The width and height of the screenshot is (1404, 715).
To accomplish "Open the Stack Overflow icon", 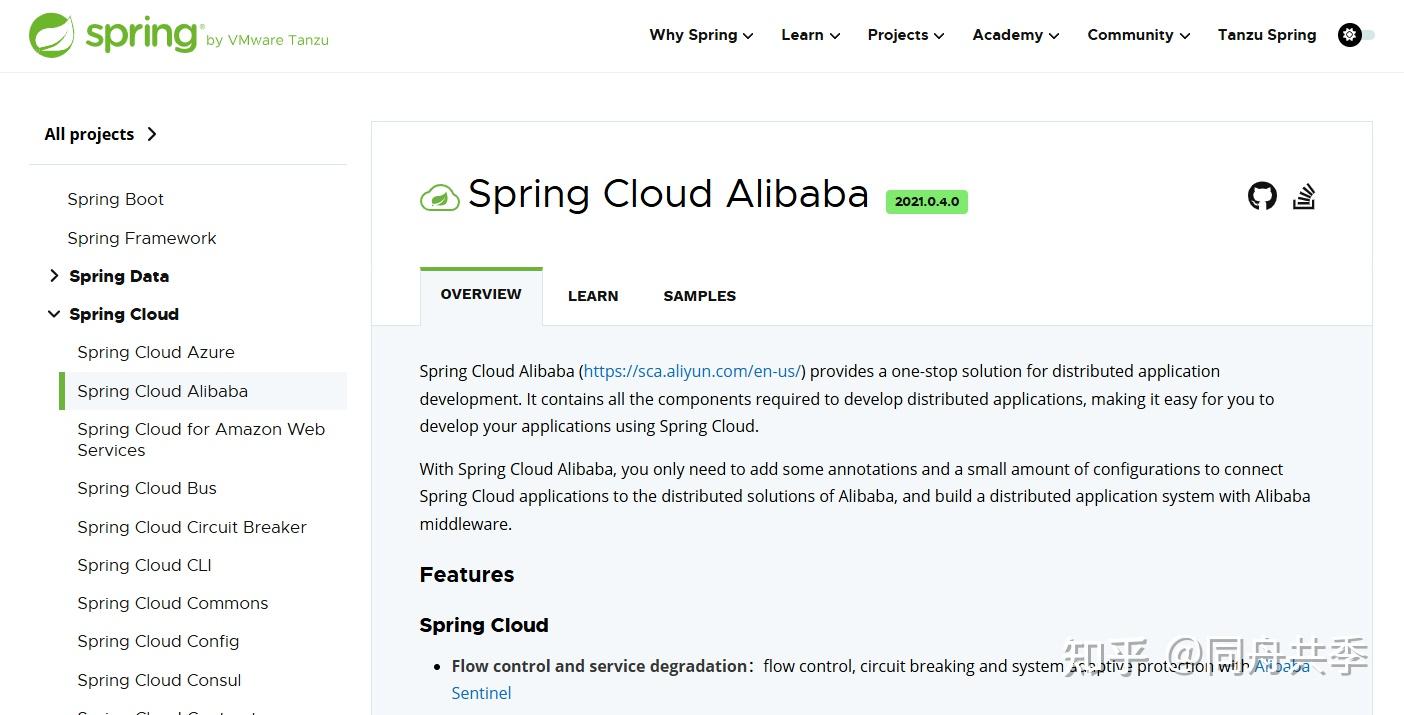I will (x=1304, y=196).
